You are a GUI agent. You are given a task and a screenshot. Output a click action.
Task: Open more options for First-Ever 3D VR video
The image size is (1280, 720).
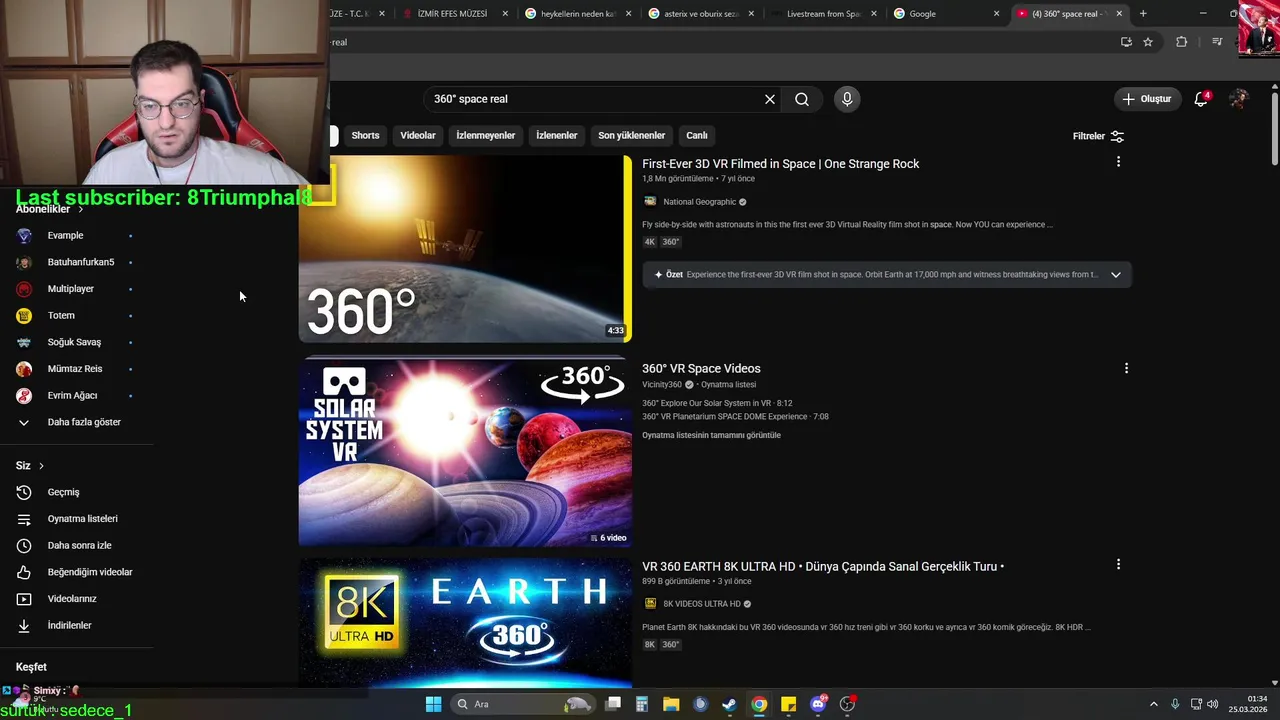[x=1118, y=162]
